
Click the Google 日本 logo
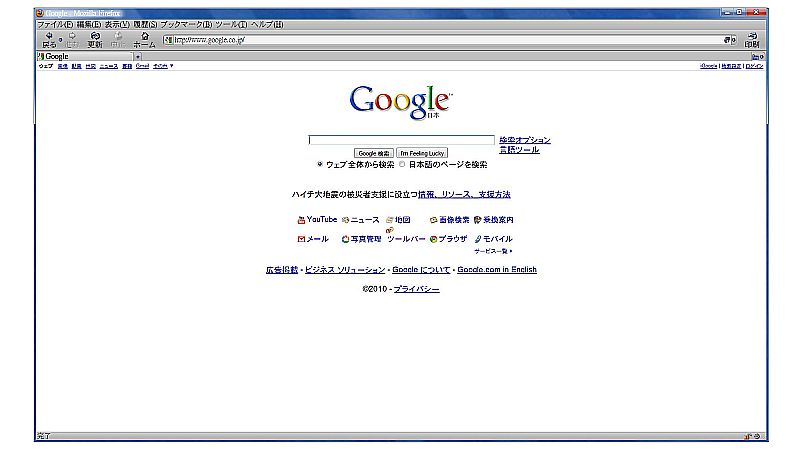pos(401,102)
